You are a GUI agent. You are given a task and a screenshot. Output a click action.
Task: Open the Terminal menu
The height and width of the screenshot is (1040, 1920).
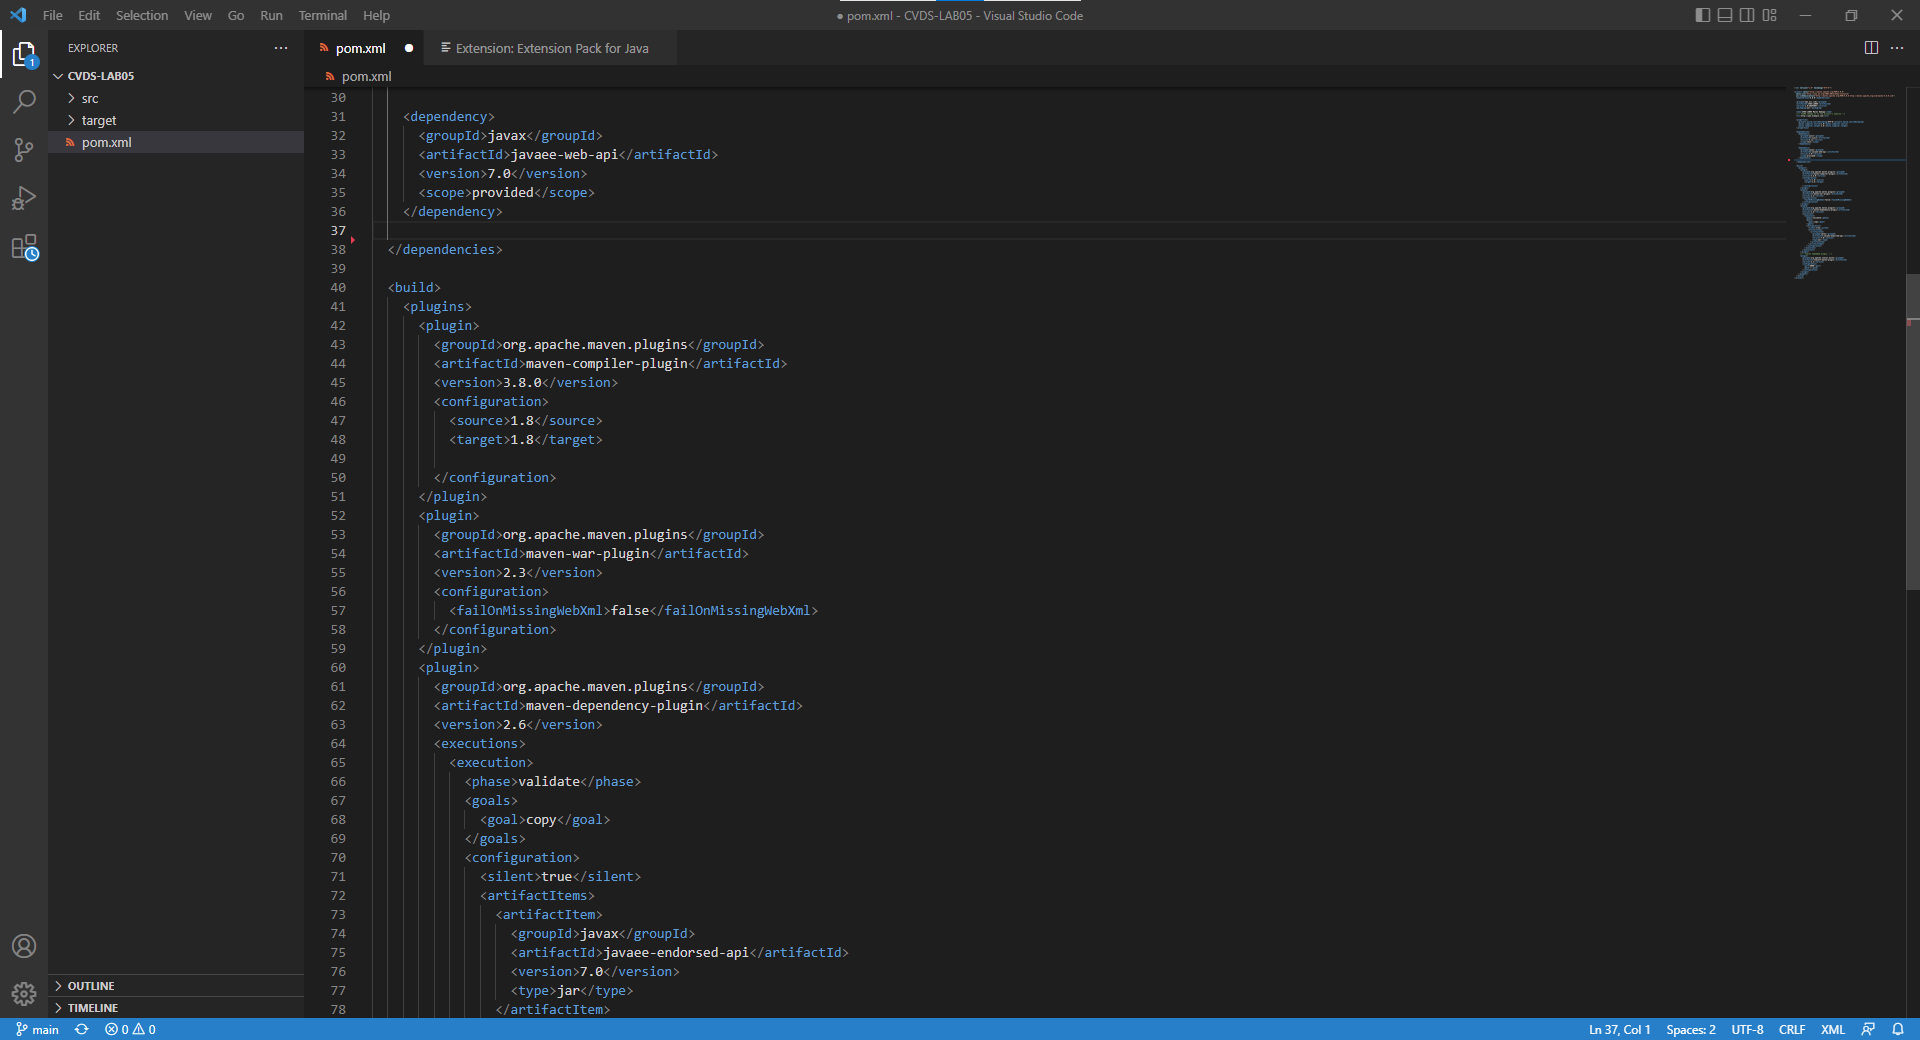point(322,15)
